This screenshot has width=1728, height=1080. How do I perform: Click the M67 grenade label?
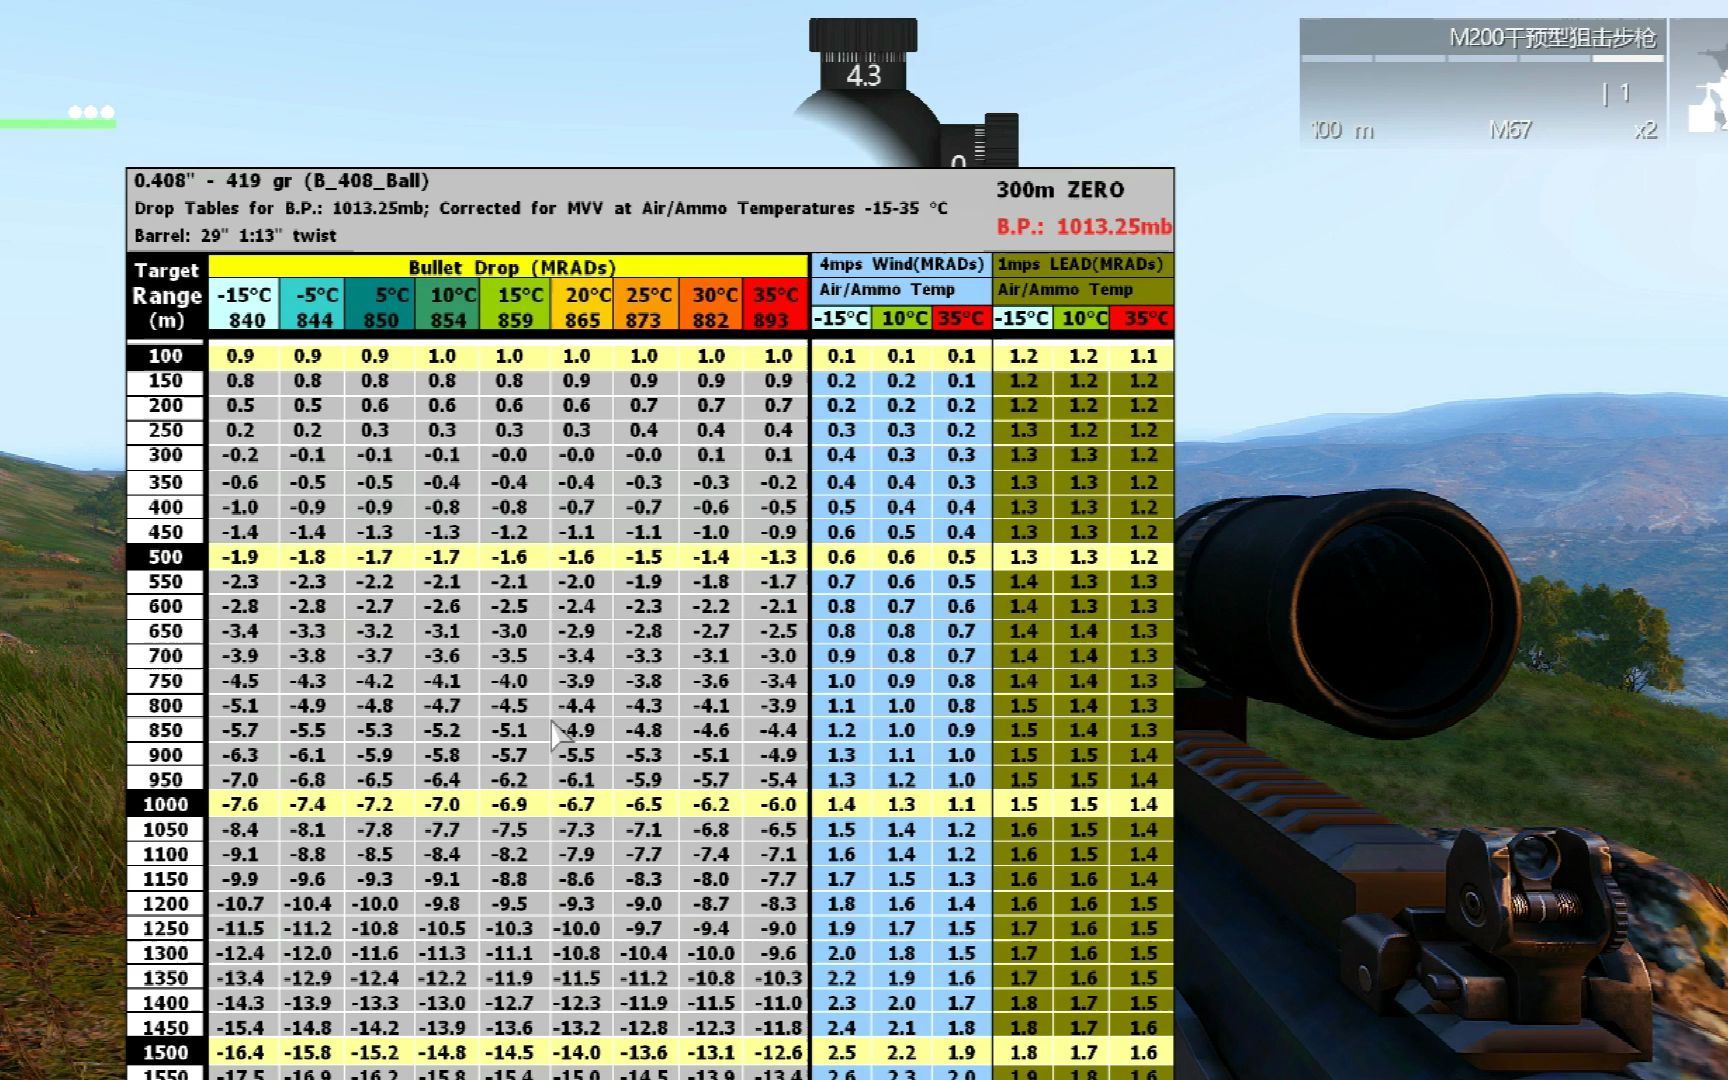coord(1510,130)
